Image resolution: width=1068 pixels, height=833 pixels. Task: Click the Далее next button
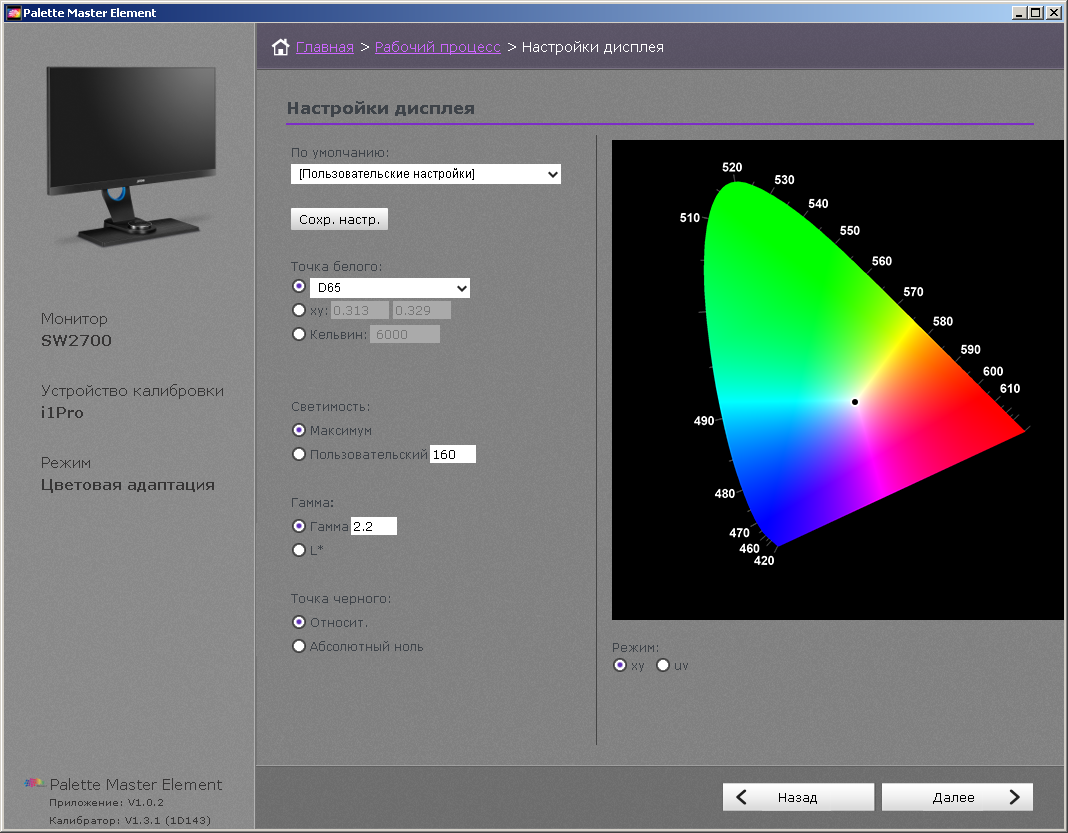[957, 797]
